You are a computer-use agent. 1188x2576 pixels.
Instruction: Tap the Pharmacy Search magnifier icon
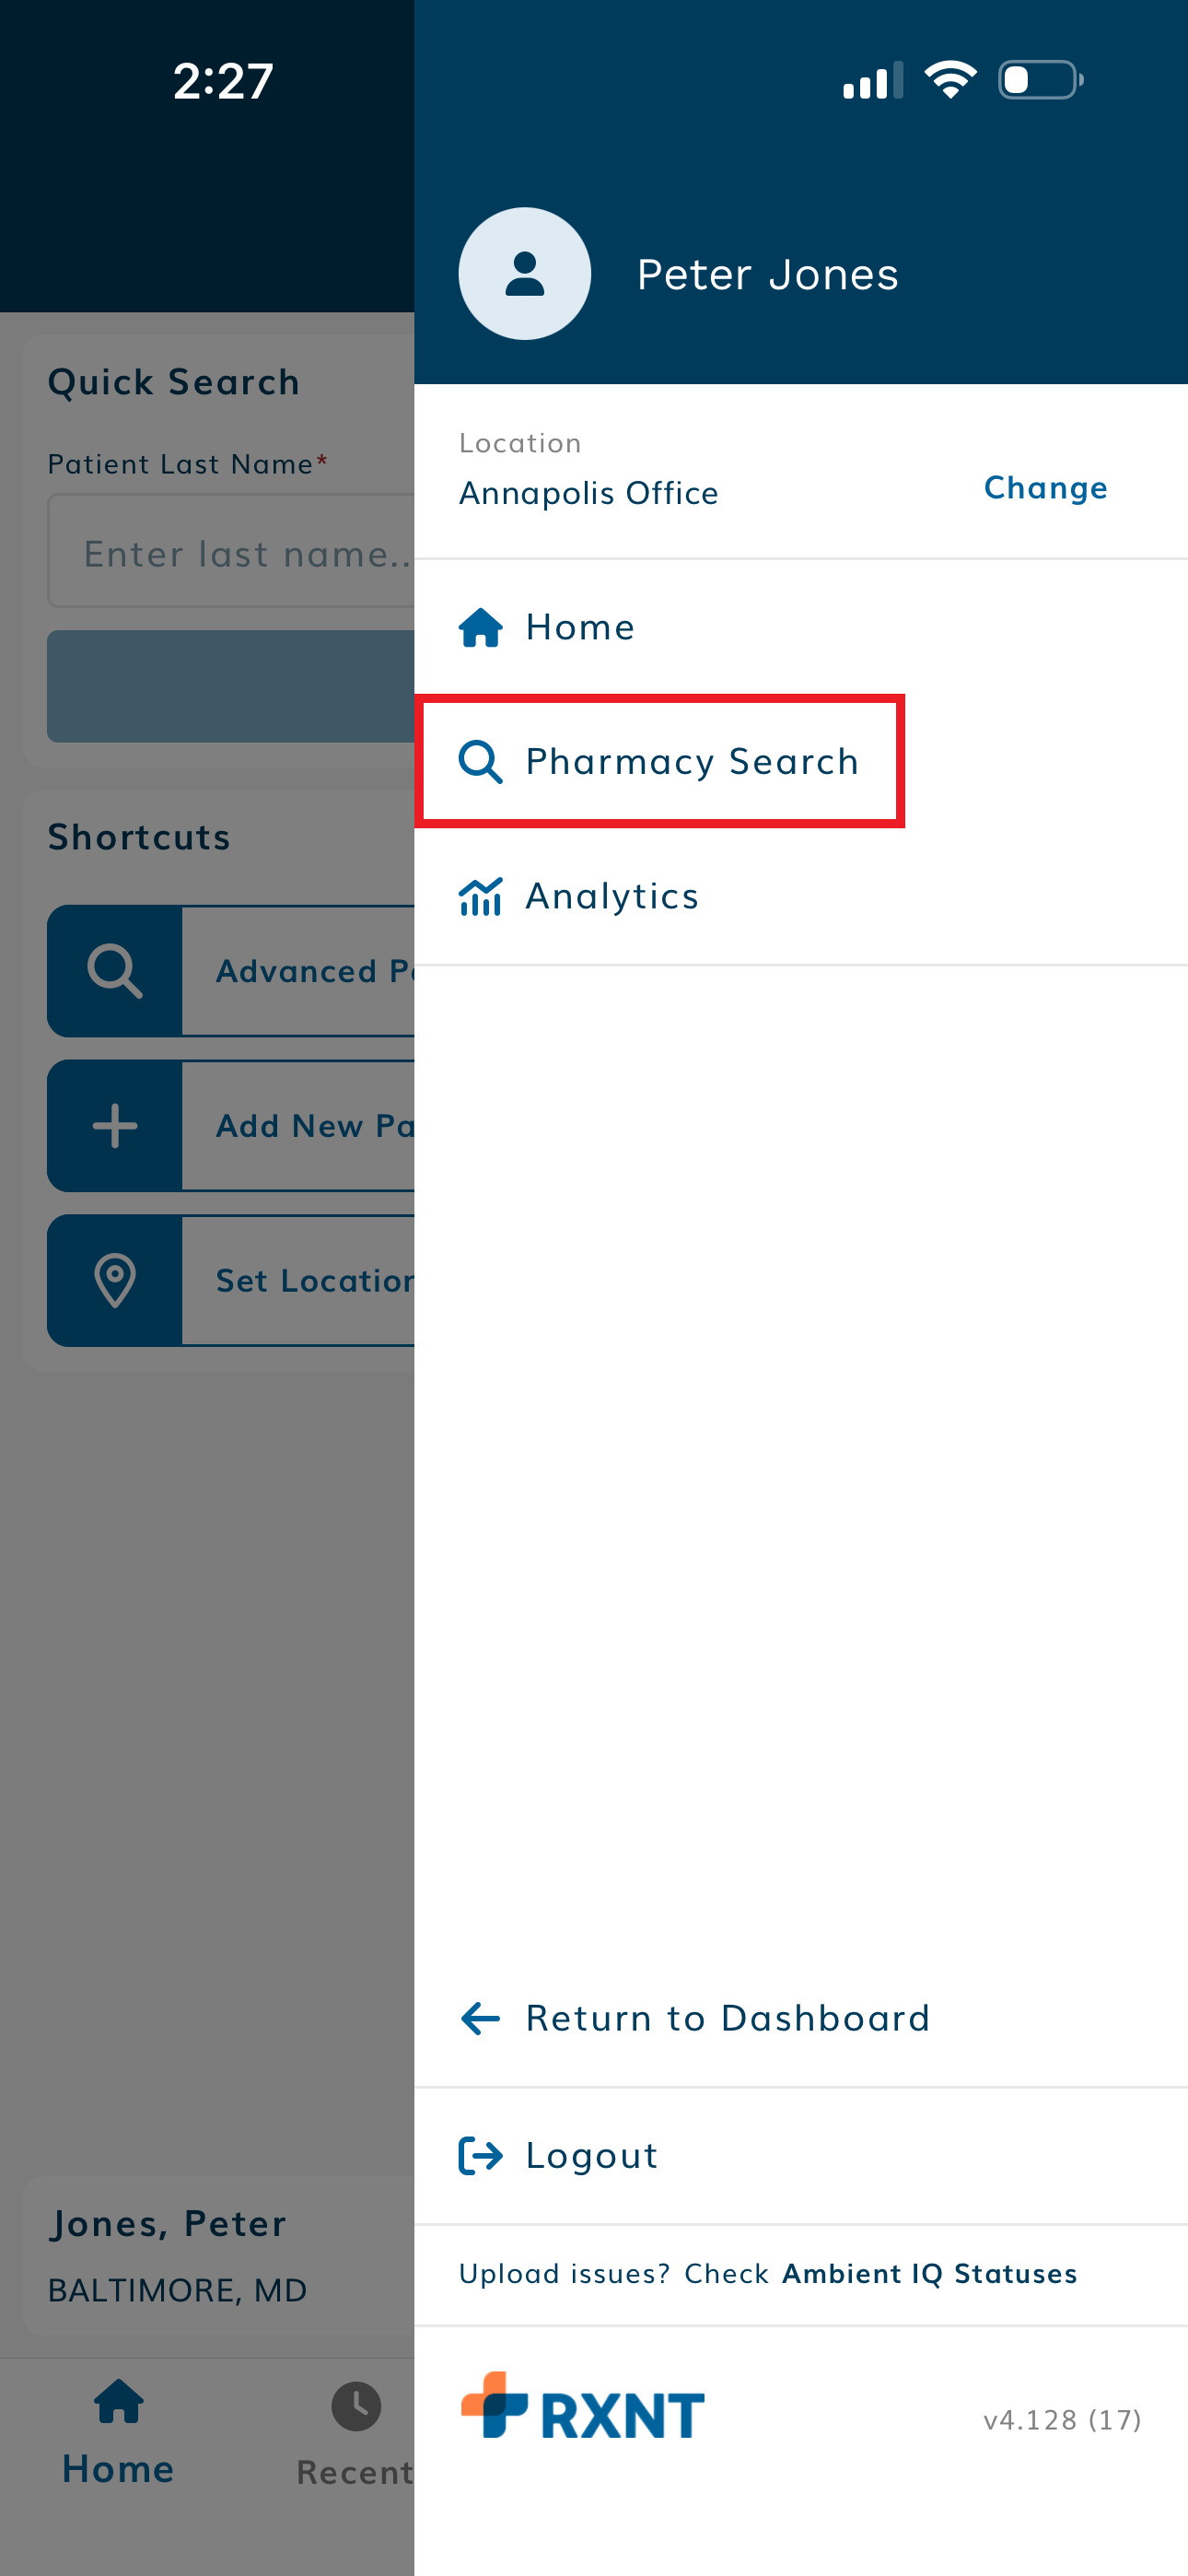tap(481, 762)
